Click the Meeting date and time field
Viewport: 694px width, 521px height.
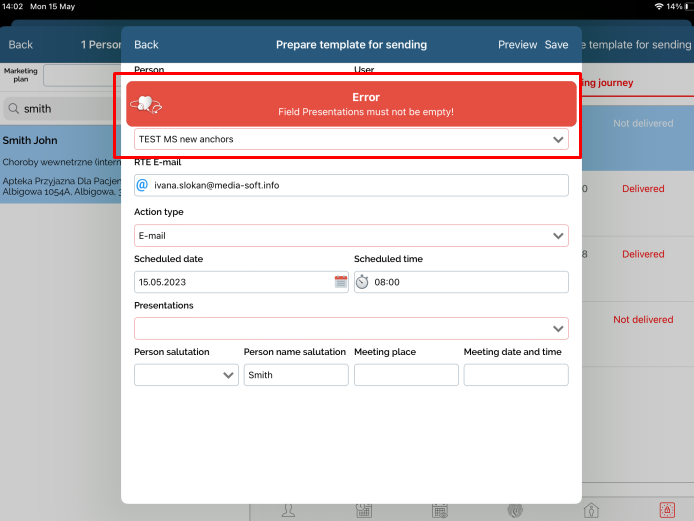pyautogui.click(x=516, y=375)
